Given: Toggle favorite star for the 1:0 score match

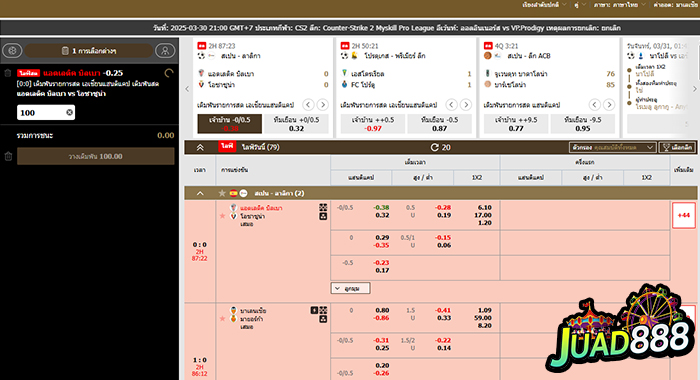Looking at the screenshot, I should 222,319.
